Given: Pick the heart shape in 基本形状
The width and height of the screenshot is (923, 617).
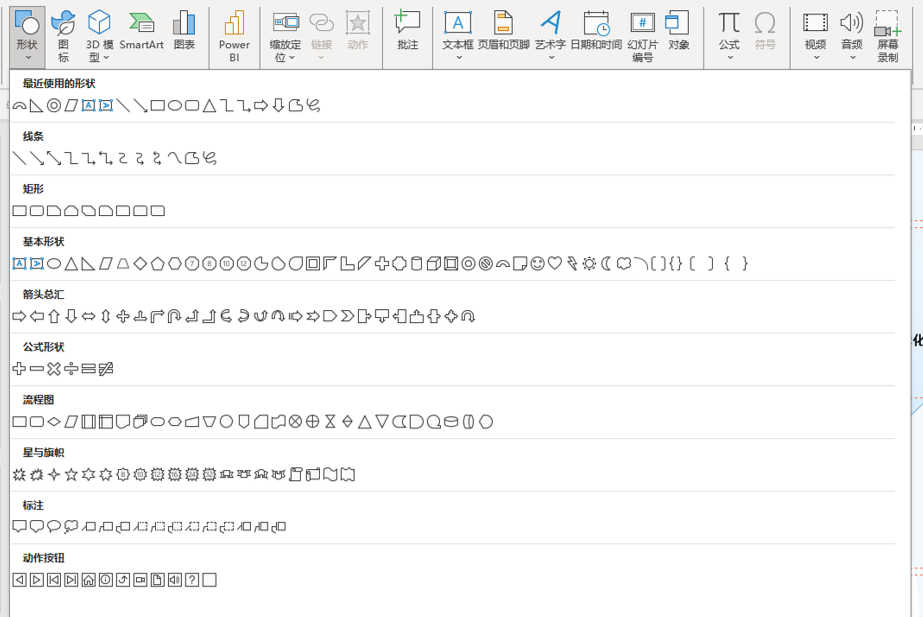Looking at the screenshot, I should point(555,264).
